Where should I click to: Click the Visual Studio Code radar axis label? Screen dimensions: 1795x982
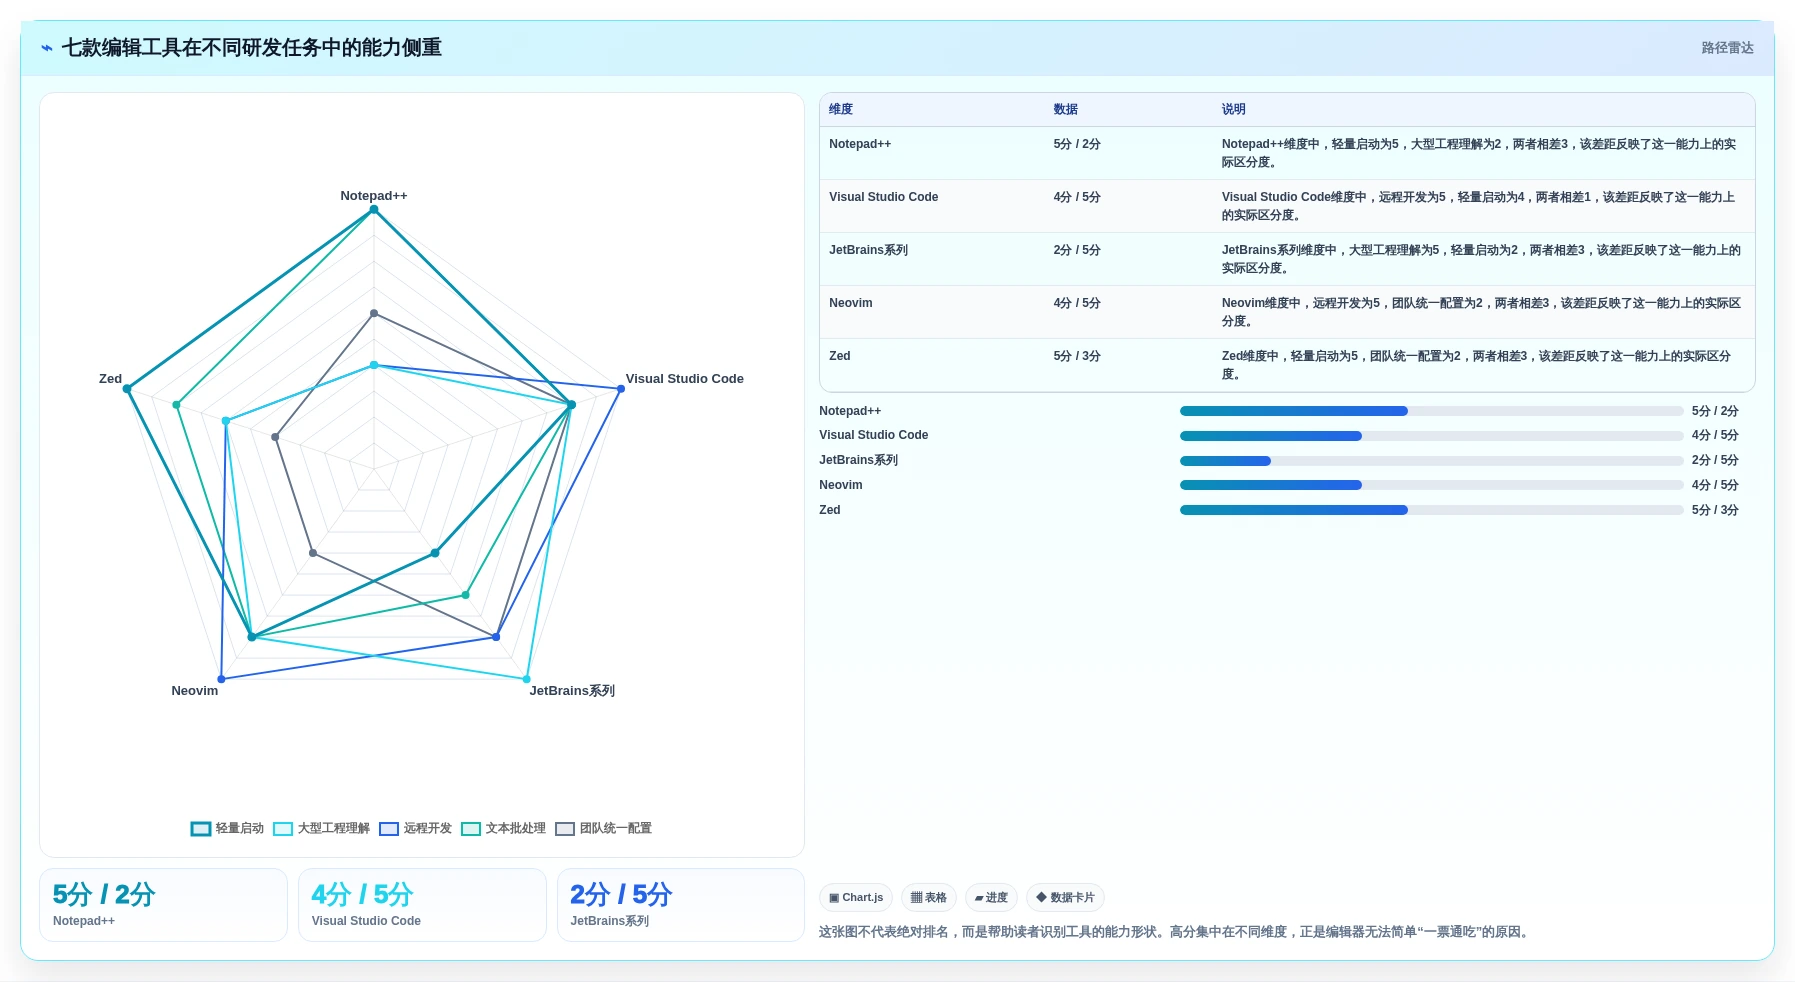tap(685, 379)
